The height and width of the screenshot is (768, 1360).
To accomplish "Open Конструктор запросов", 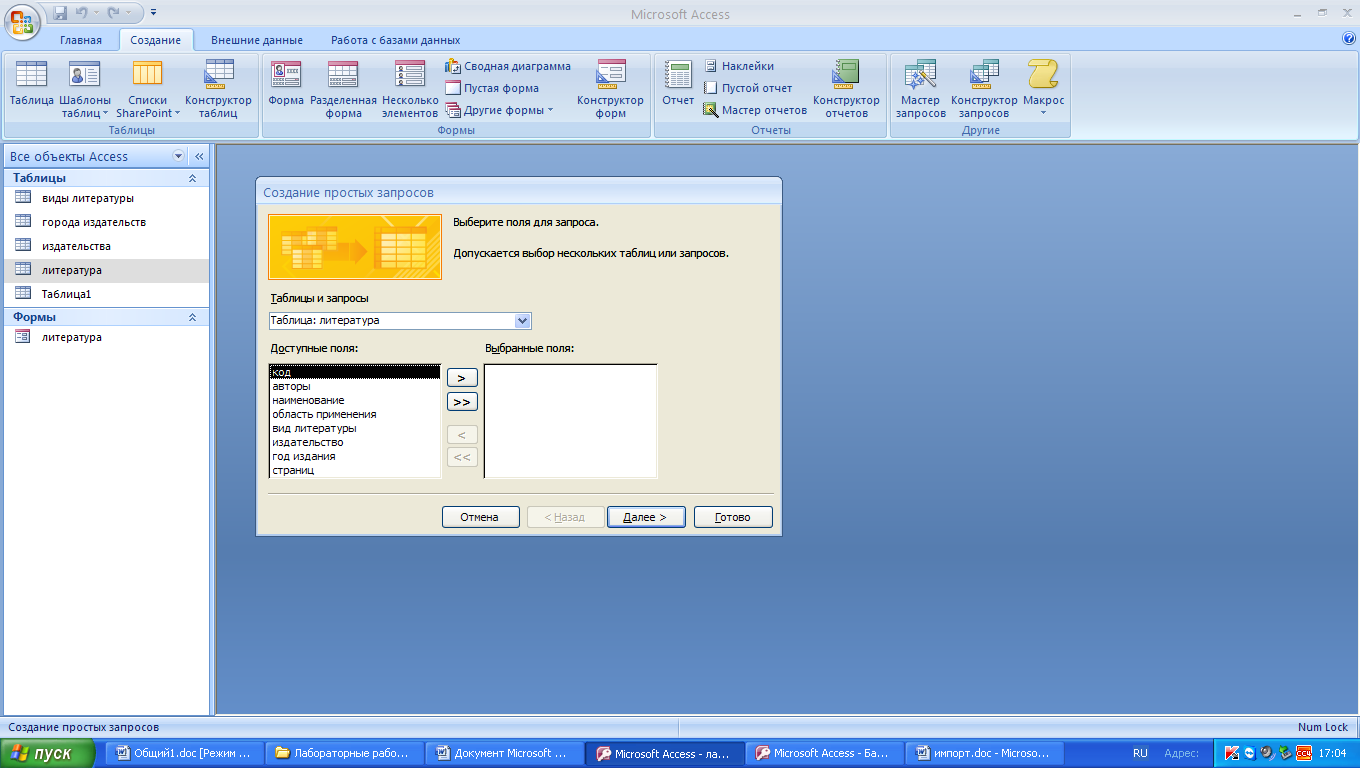I will point(984,88).
